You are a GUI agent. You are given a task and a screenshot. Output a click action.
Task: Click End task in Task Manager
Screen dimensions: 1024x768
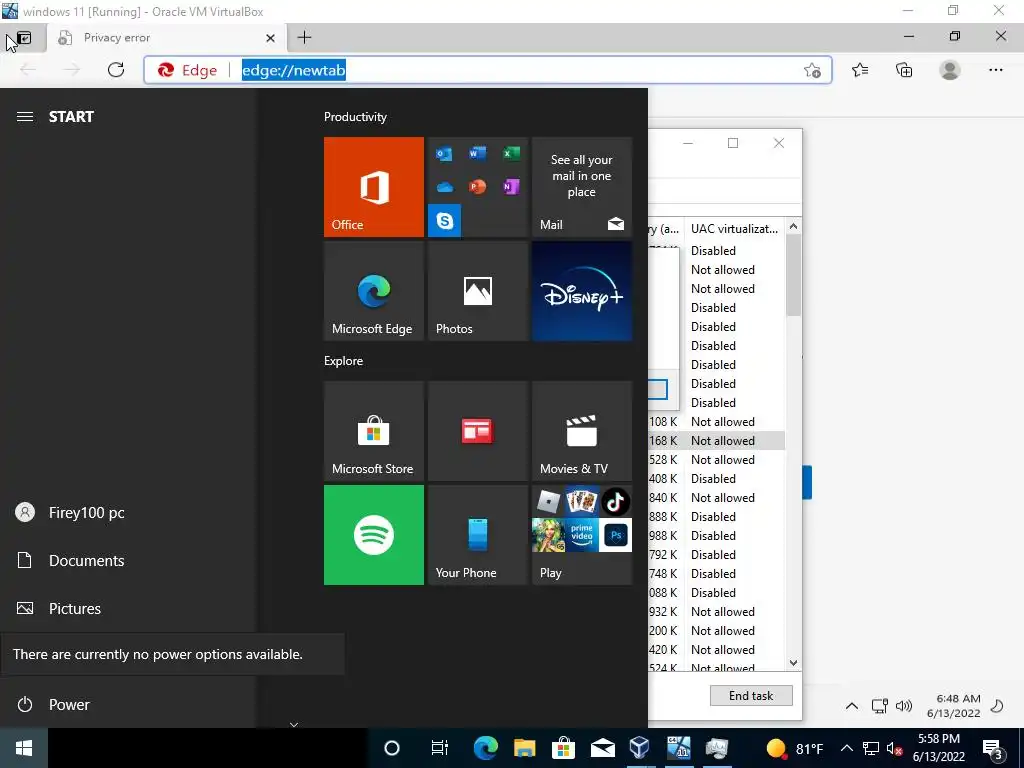[x=751, y=696]
